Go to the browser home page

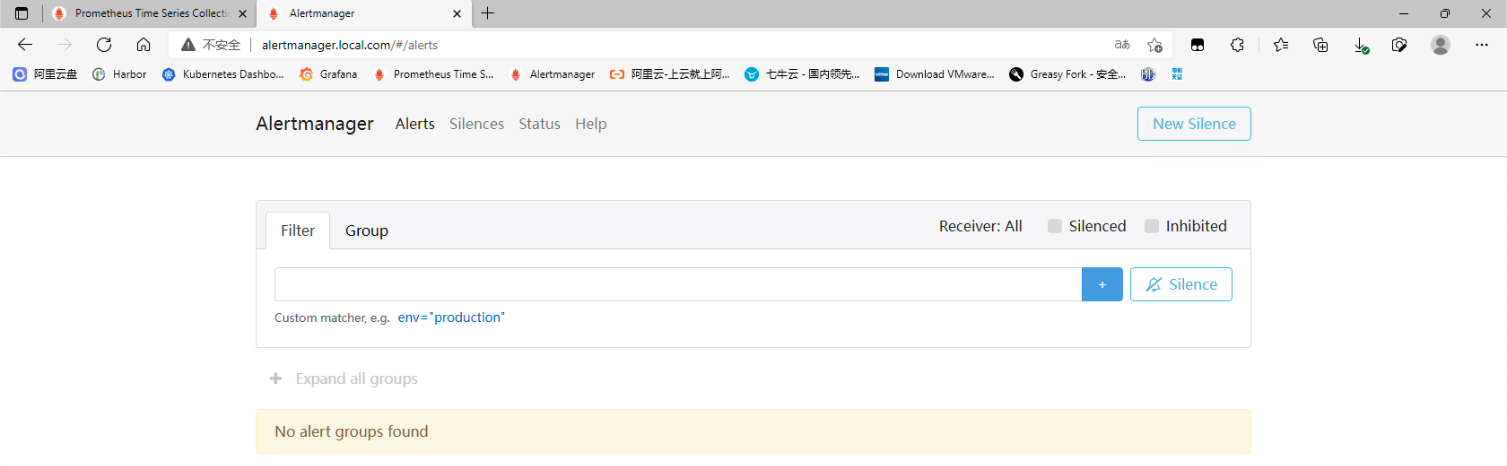click(143, 45)
